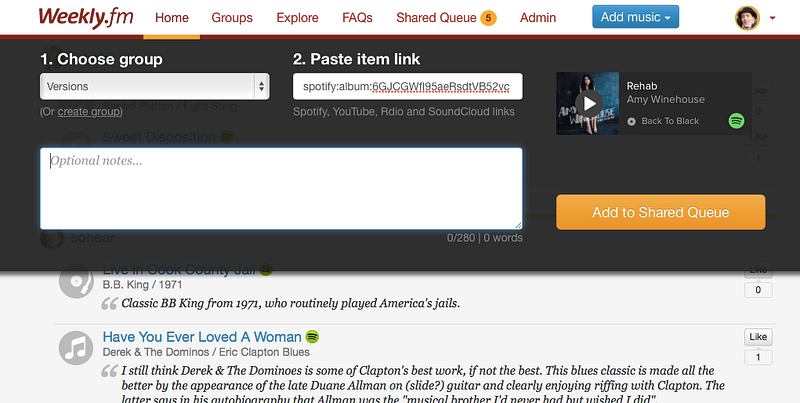Click the music note icon for Derek & The Dominos
Image resolution: width=800 pixels, height=403 pixels.
pyautogui.click(x=76, y=348)
